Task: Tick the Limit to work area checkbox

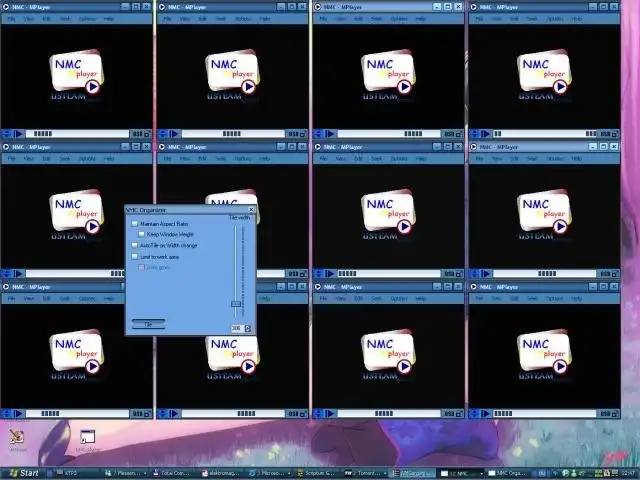Action: (135, 257)
